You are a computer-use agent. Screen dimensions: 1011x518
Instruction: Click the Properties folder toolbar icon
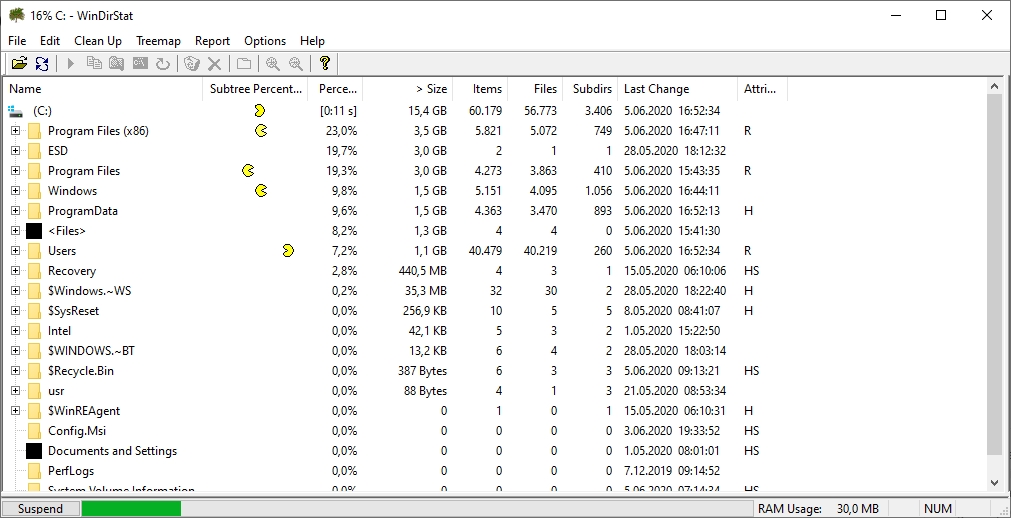pyautogui.click(x=244, y=63)
